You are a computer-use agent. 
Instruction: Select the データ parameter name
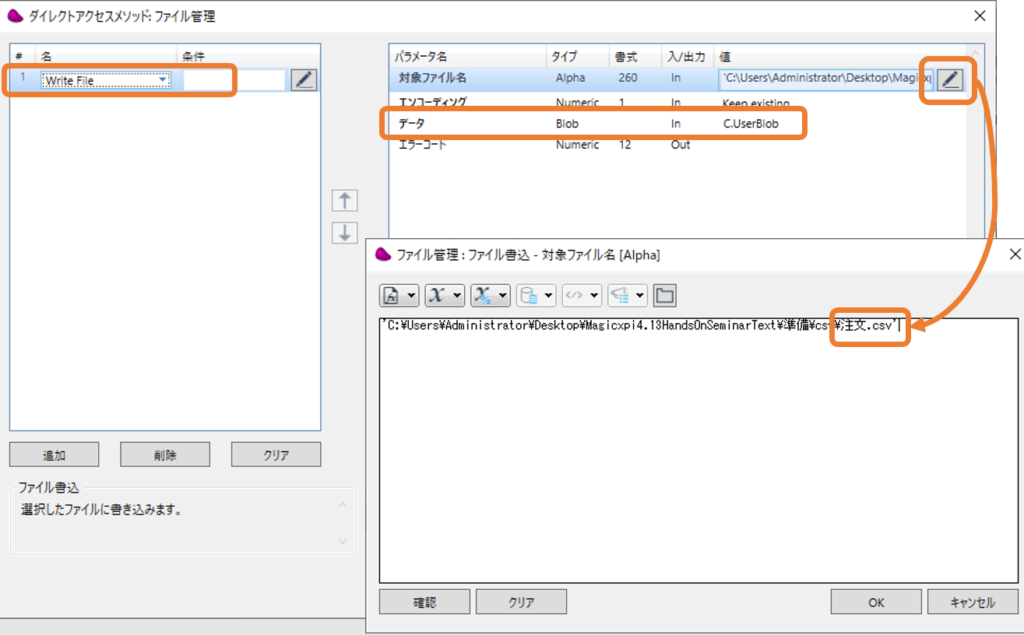412,123
